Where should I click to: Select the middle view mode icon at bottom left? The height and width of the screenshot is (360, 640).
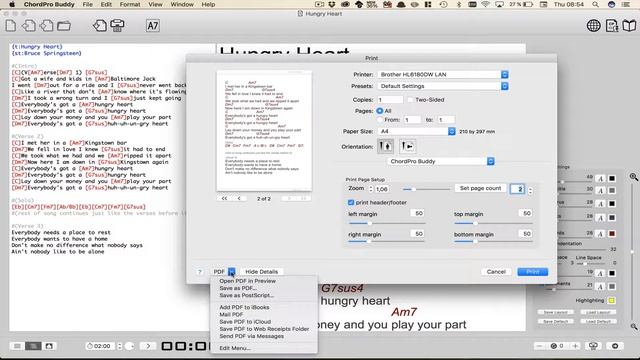(33, 346)
